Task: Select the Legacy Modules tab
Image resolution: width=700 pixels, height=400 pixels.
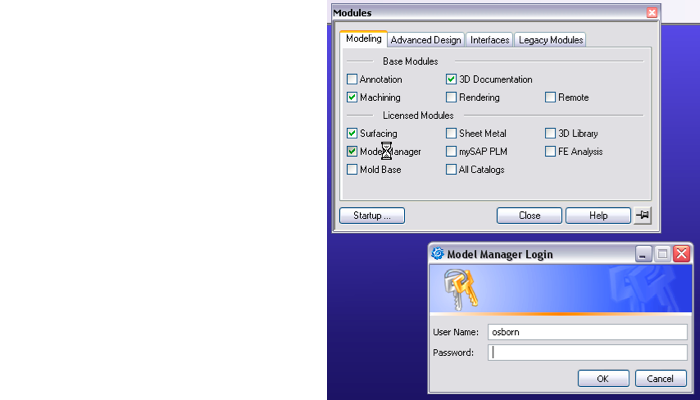Action: pos(550,40)
